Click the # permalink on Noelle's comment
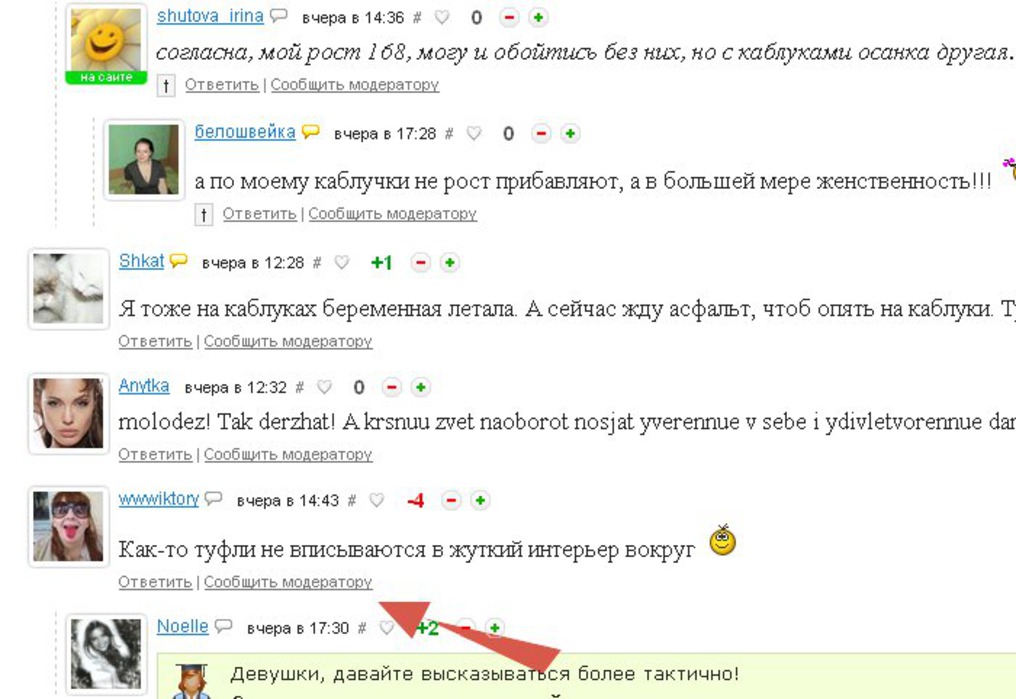1016x699 pixels. 362,628
